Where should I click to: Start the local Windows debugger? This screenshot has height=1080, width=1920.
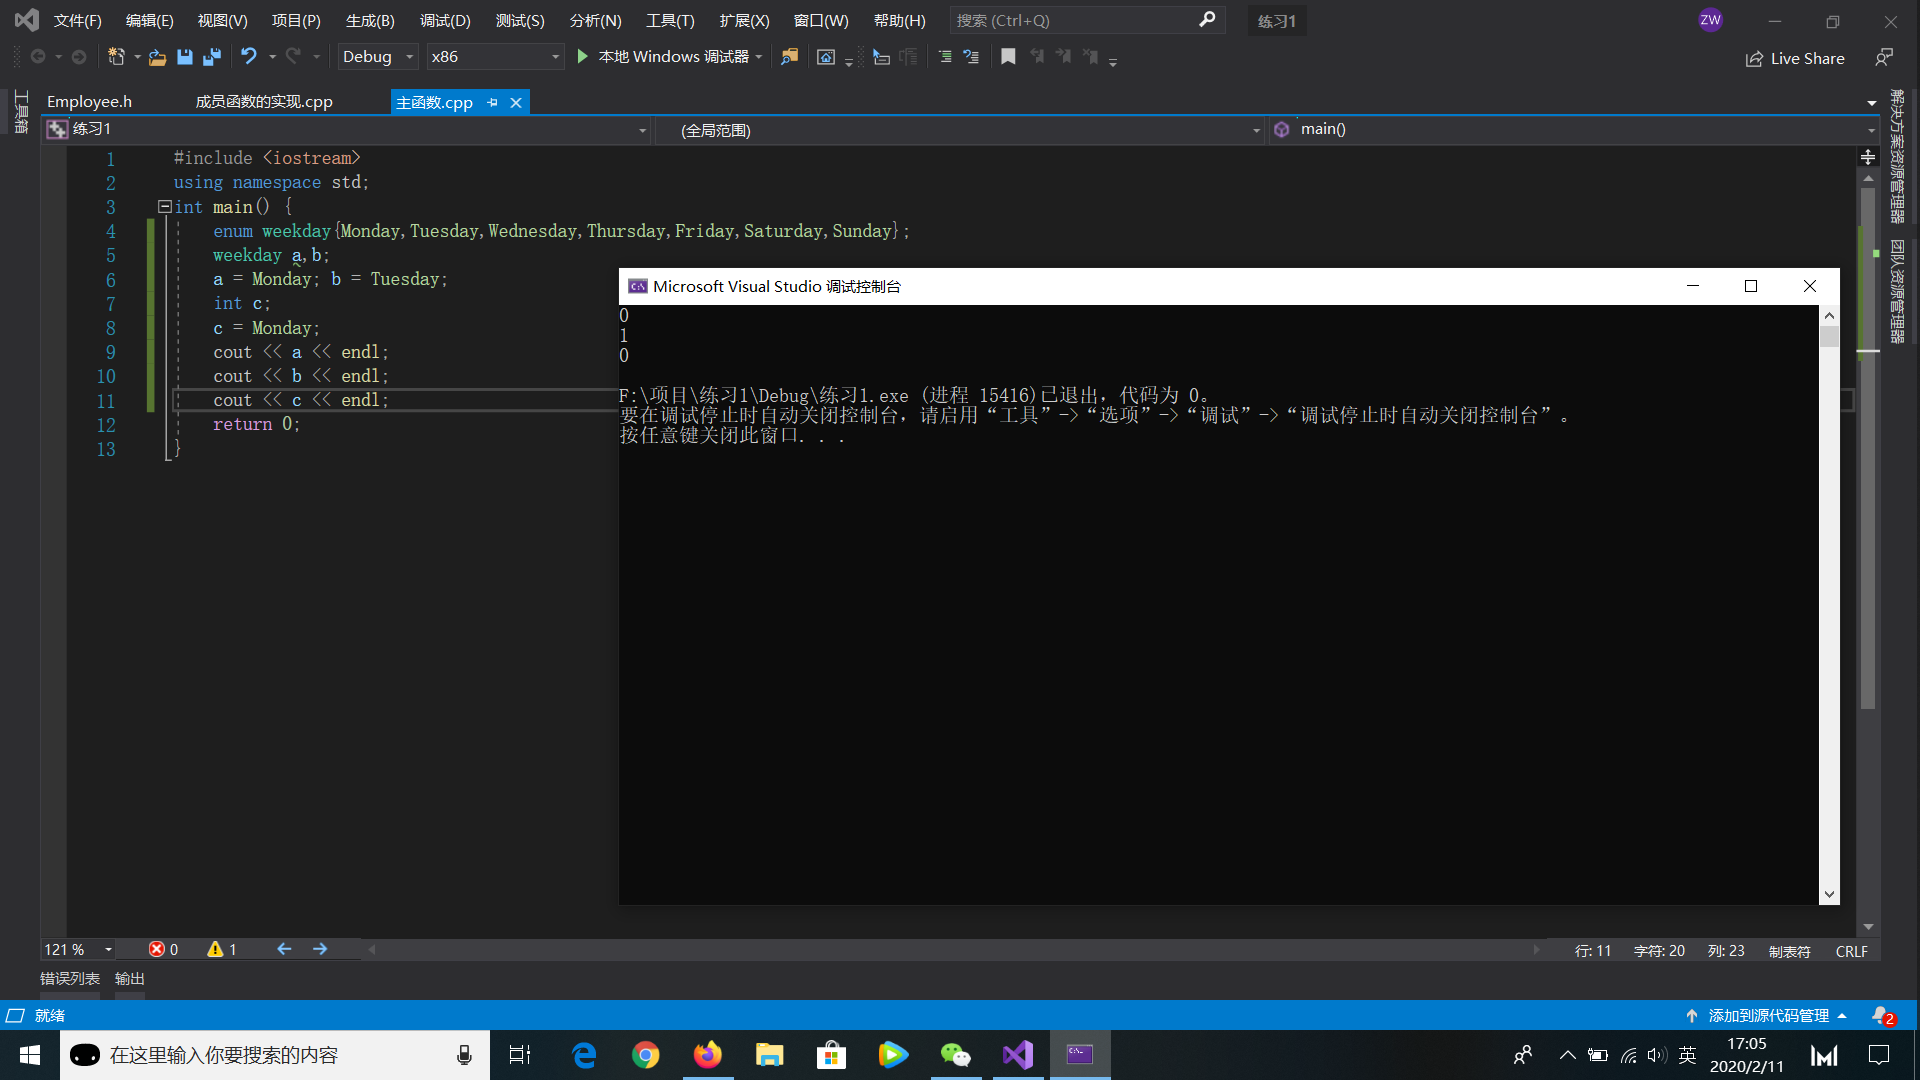(663, 57)
